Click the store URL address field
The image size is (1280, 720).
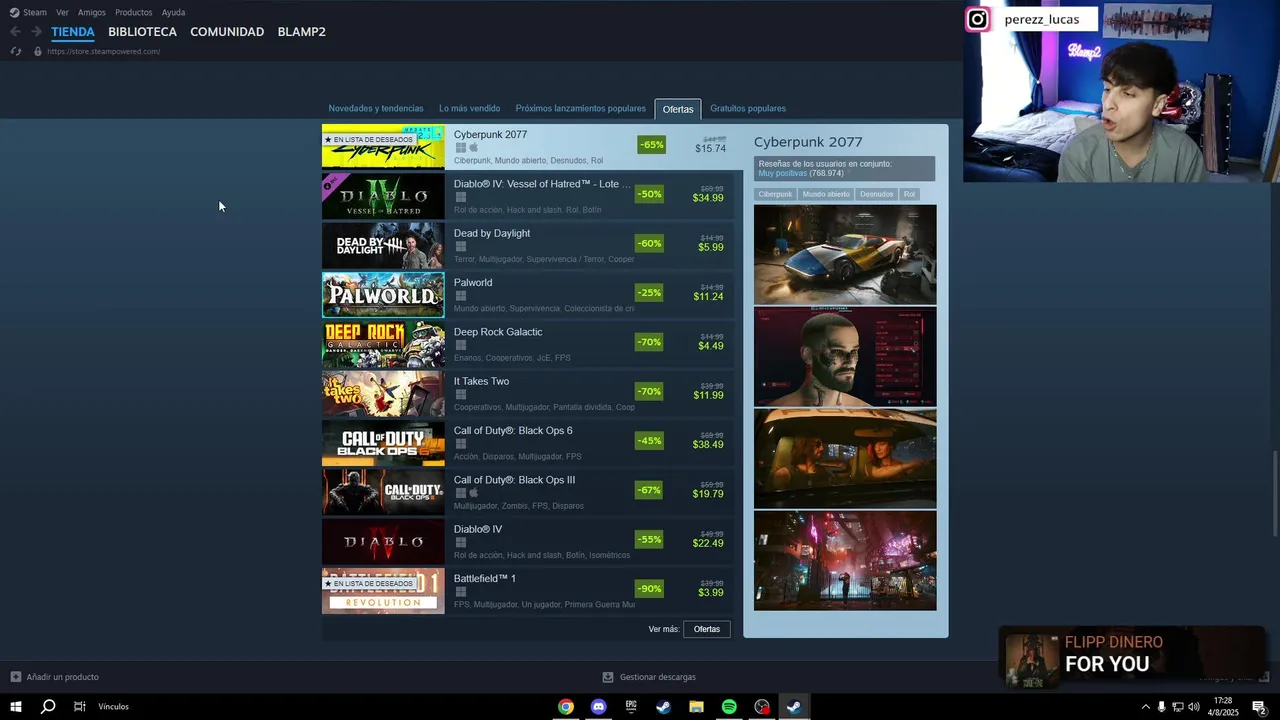tap(103, 51)
